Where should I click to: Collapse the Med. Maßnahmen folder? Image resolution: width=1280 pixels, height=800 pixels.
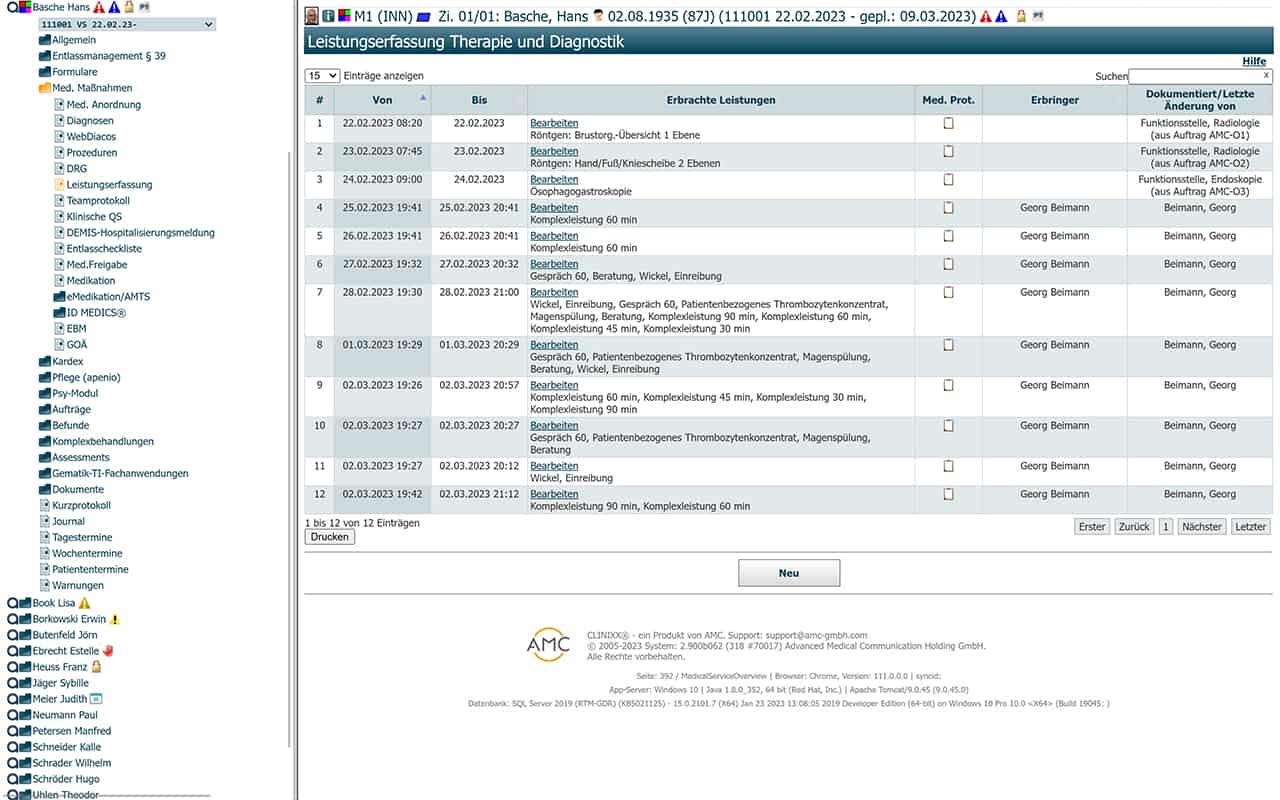click(45, 88)
